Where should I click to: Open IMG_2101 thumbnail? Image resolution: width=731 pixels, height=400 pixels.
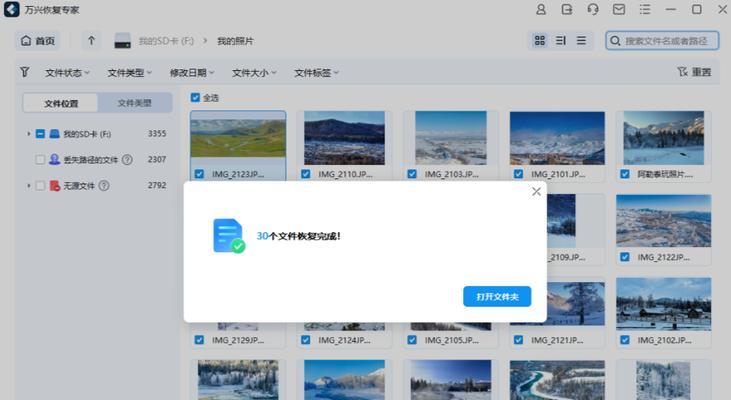click(x=557, y=138)
